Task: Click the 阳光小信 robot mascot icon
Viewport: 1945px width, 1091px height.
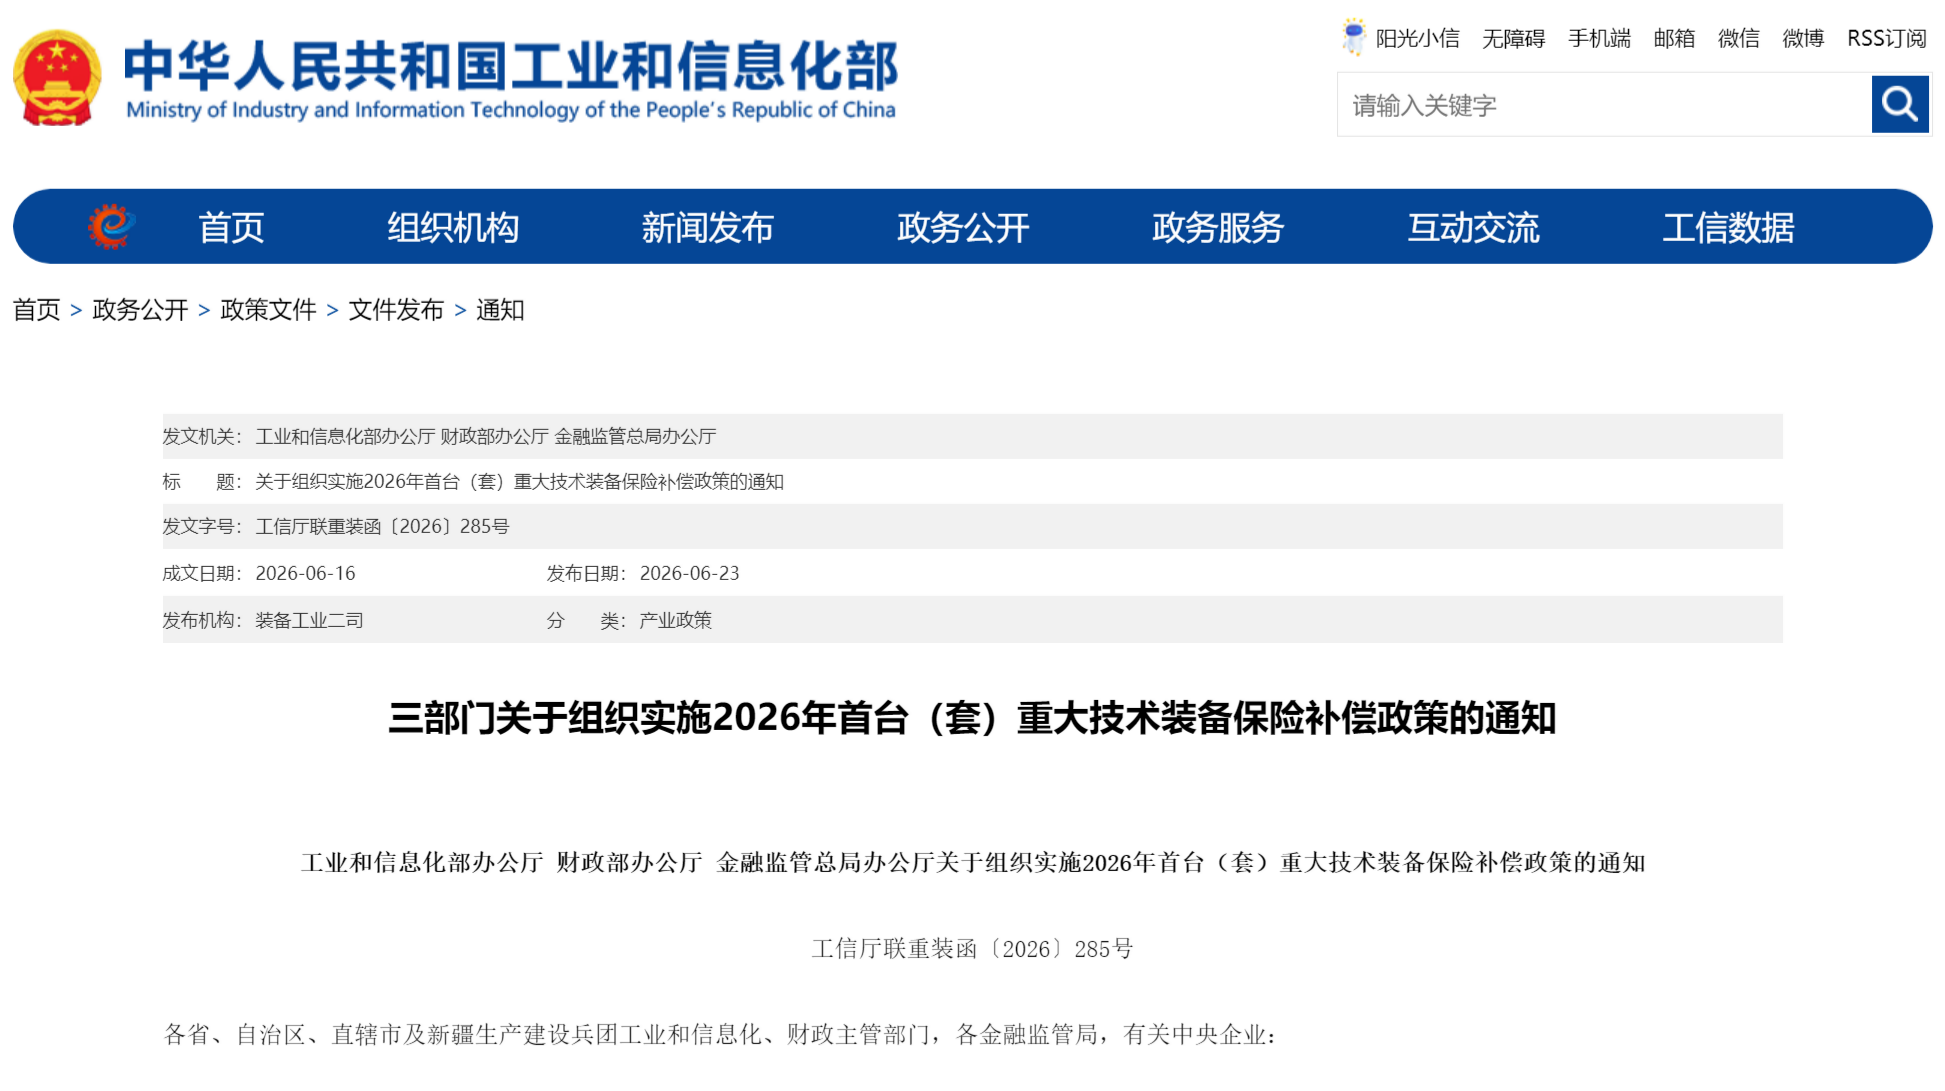Action: (x=1353, y=37)
